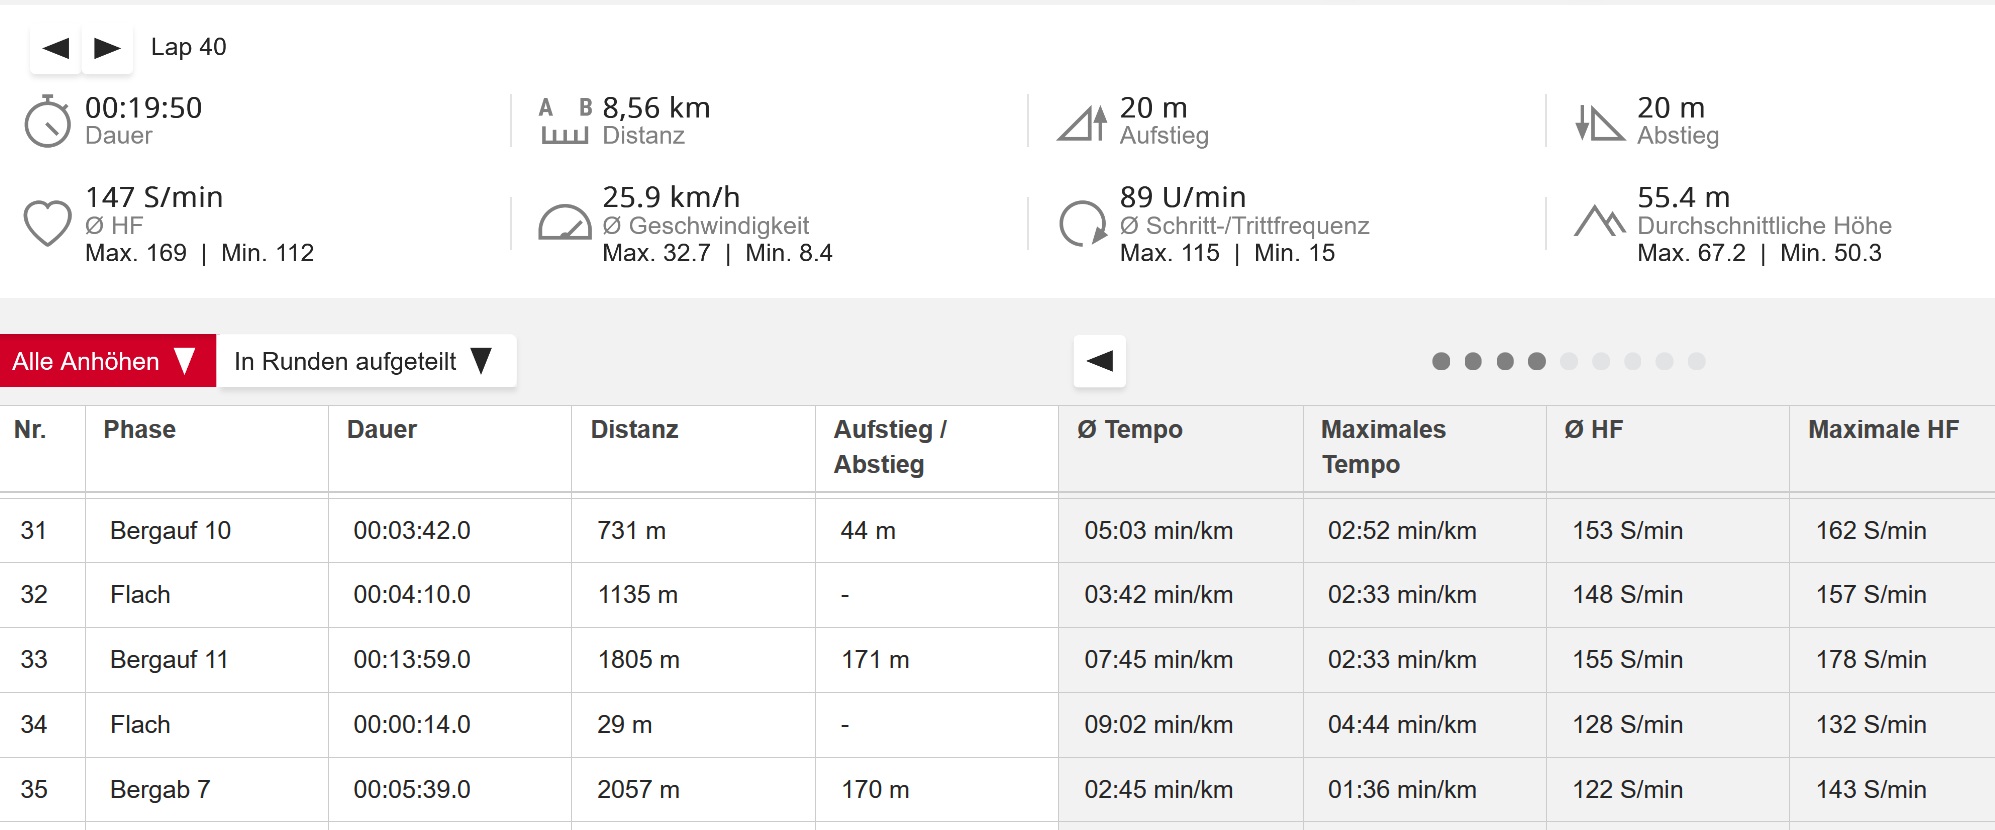Select the Bergab 7 row
The image size is (1995, 830).
(x=997, y=790)
